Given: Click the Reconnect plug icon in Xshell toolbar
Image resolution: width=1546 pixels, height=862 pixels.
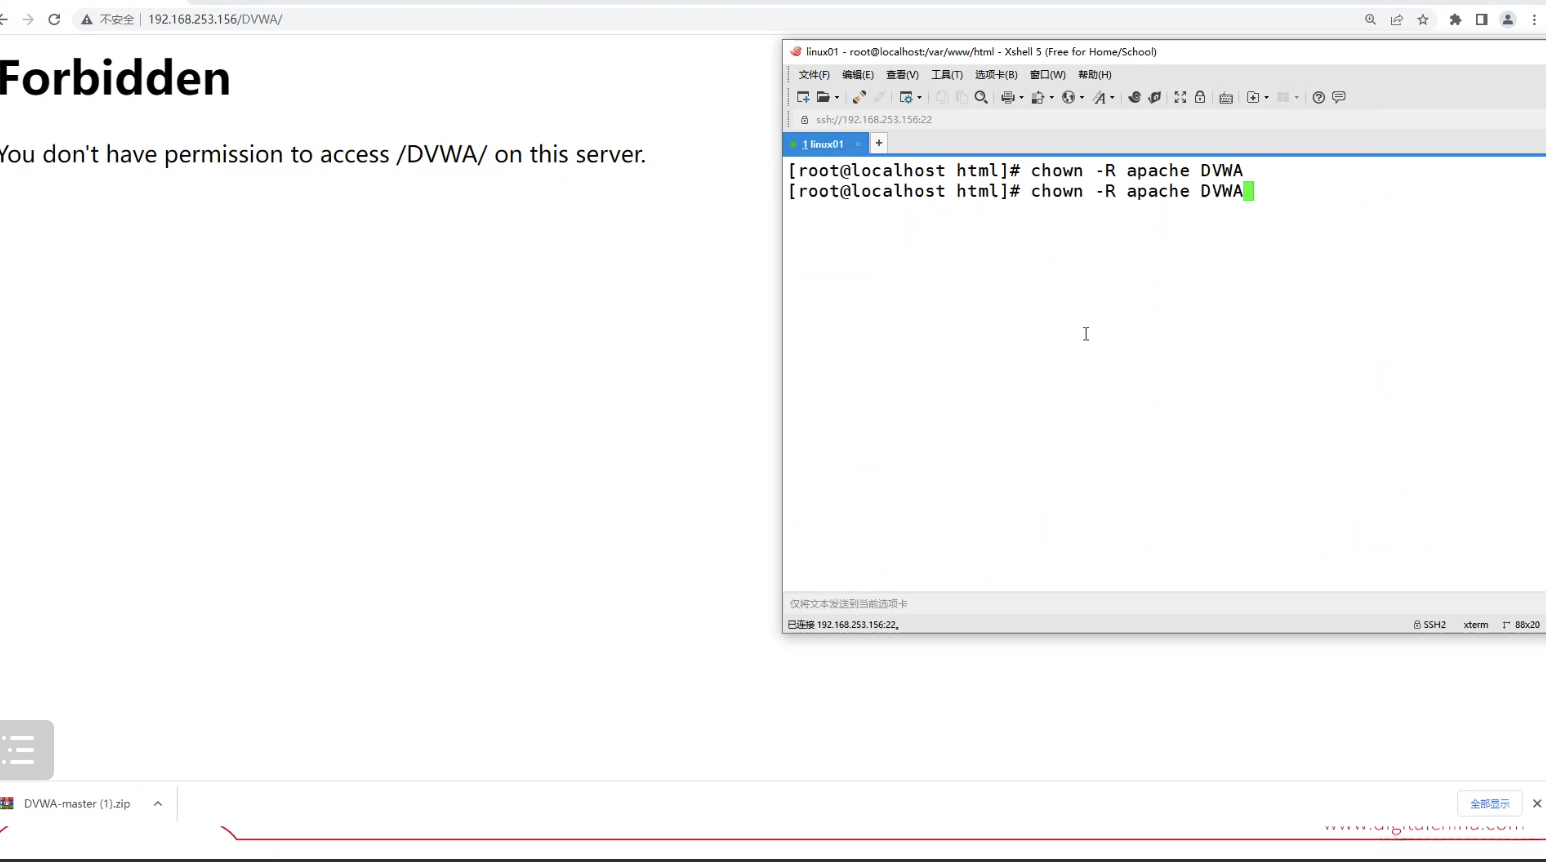Looking at the screenshot, I should 859,97.
